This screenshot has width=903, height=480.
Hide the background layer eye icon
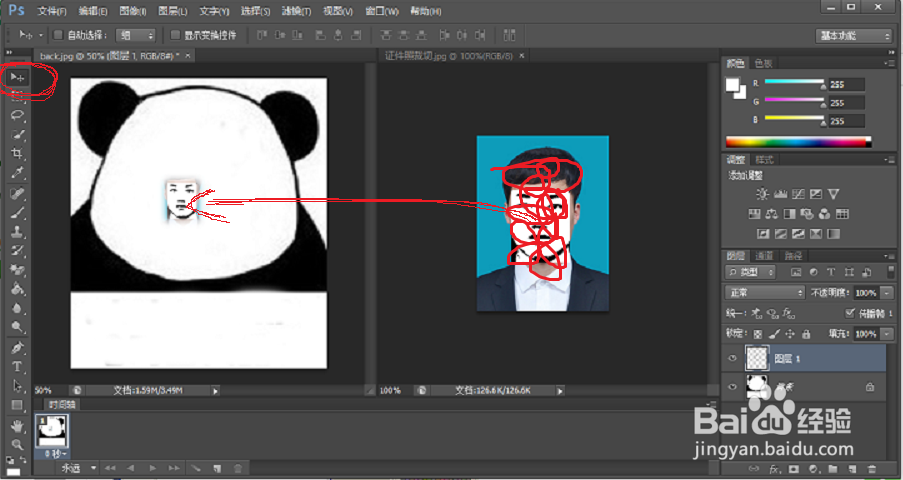point(733,387)
